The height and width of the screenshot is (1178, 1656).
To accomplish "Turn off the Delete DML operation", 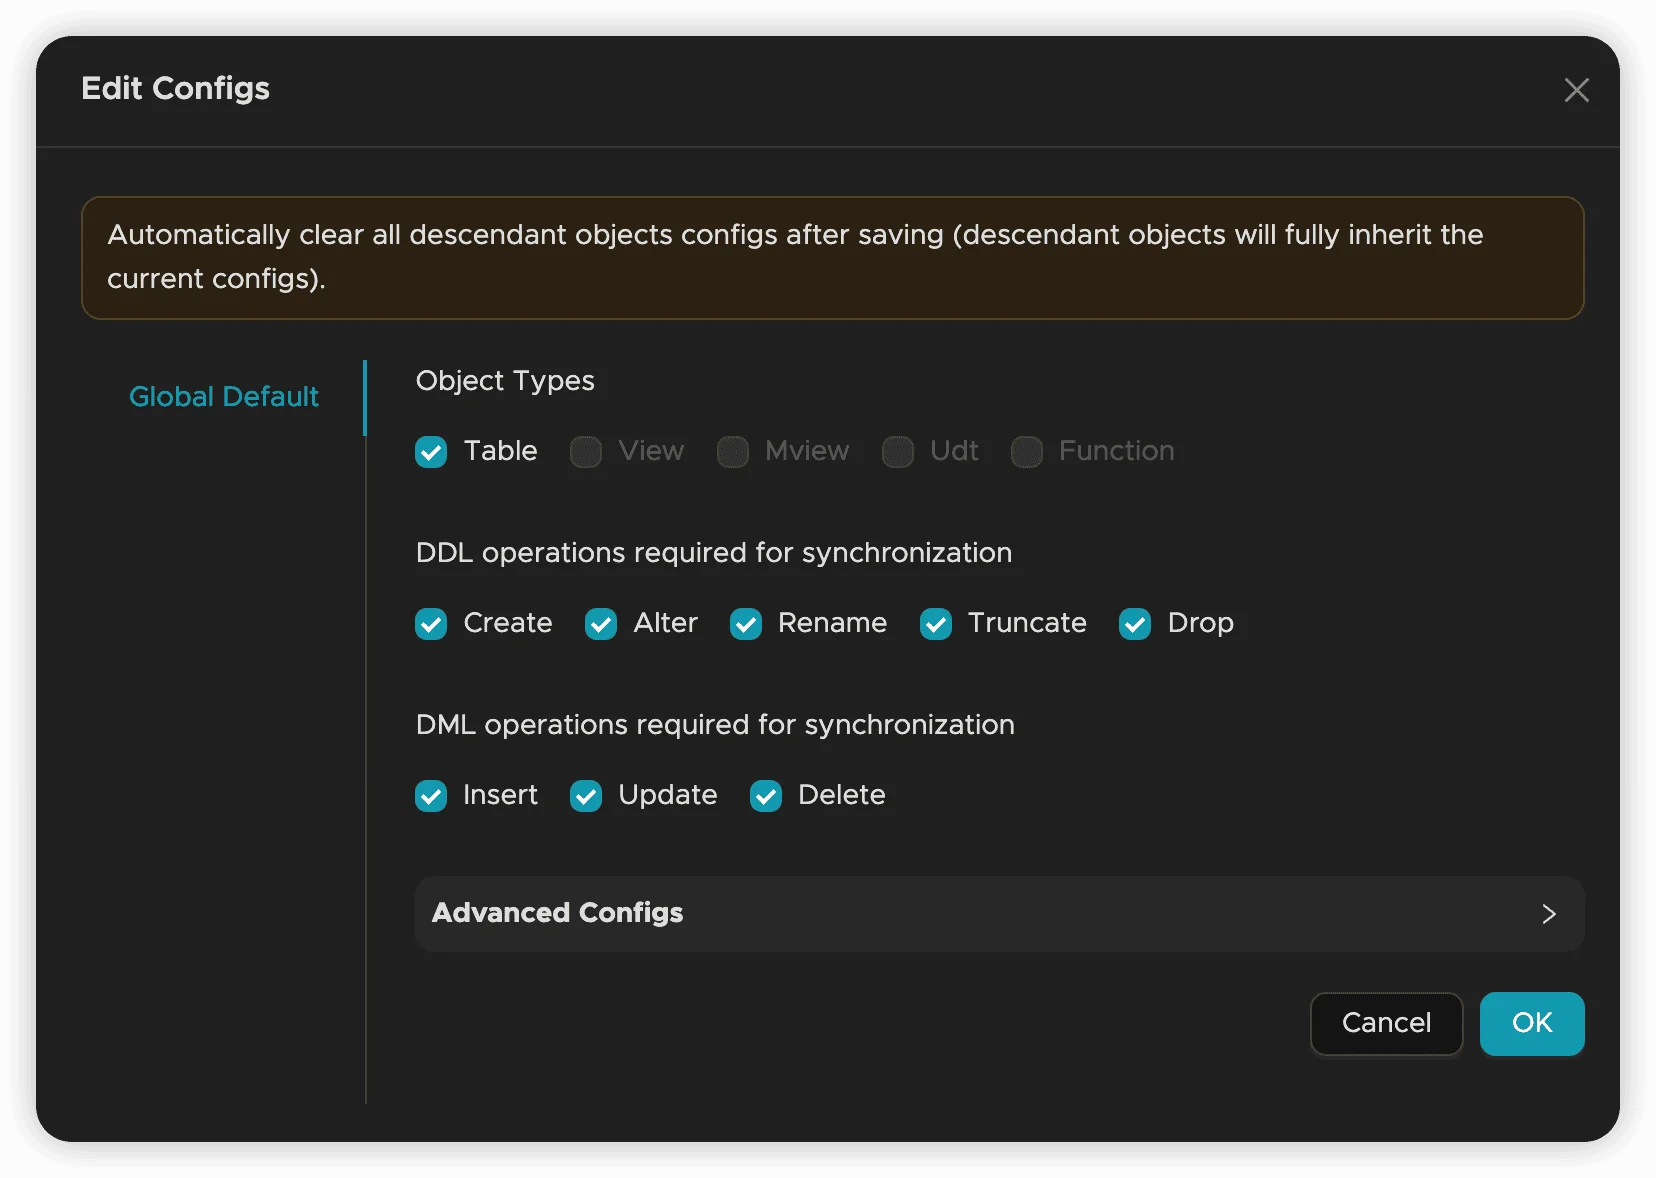I will [x=766, y=796].
